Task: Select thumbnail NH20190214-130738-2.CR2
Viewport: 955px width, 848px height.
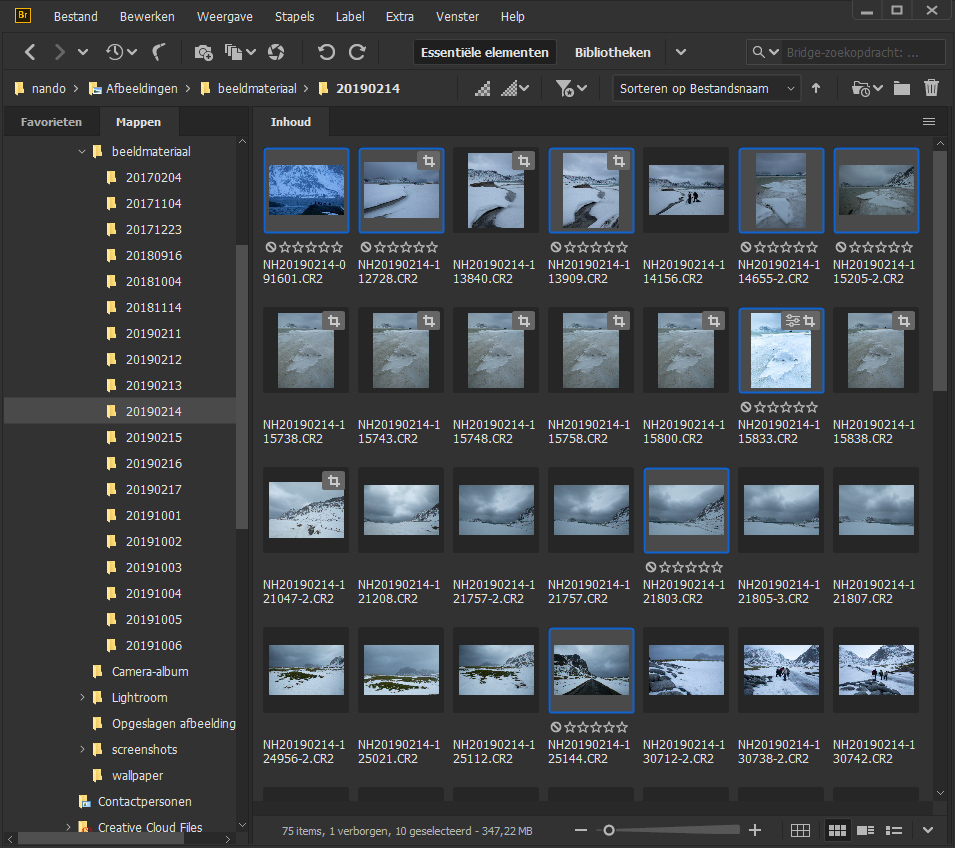Action: click(781, 670)
